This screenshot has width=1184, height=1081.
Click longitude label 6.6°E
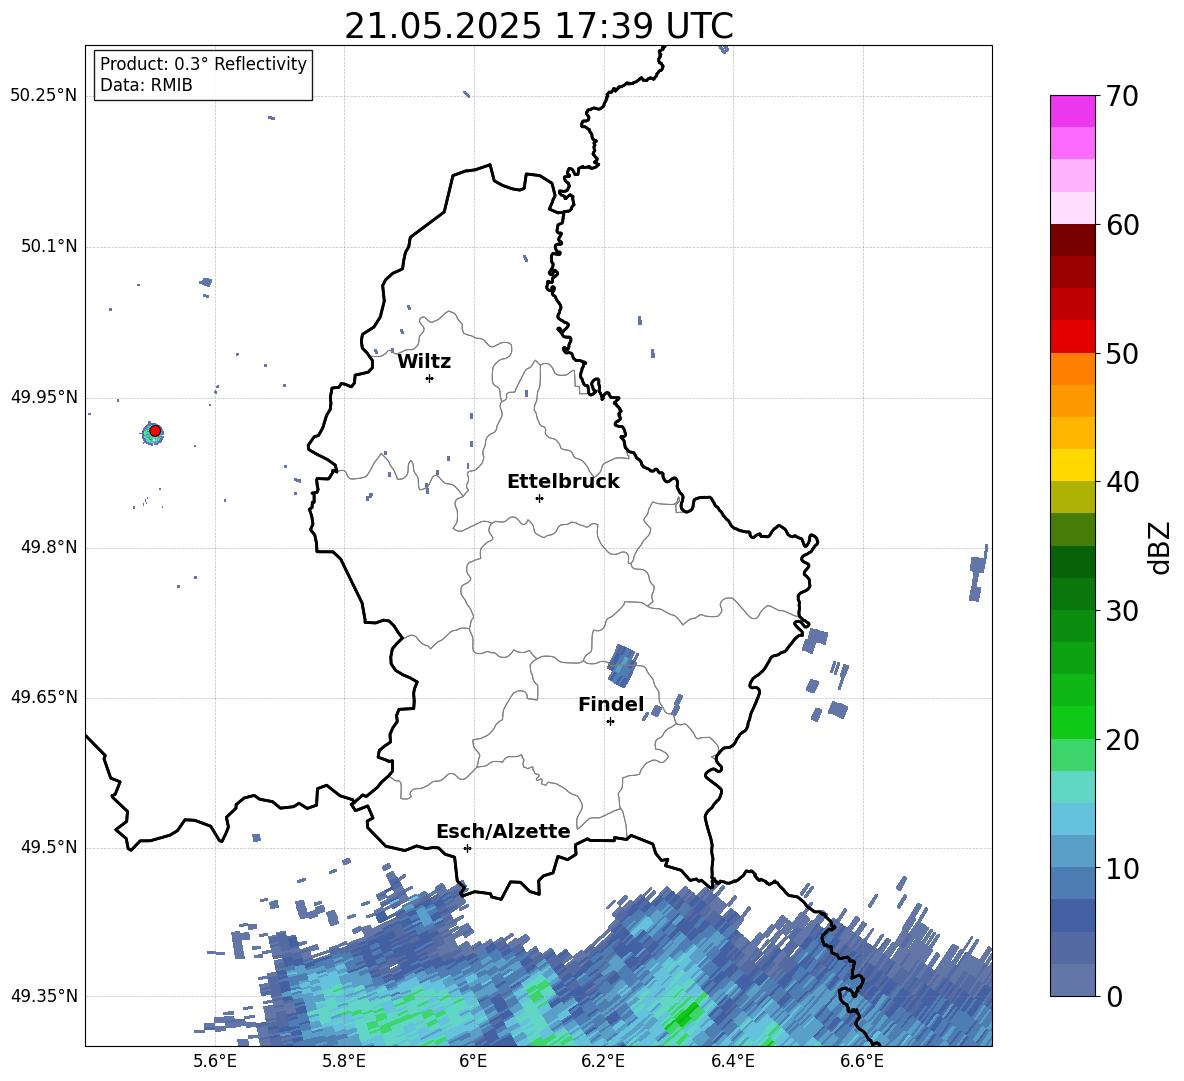point(862,1061)
